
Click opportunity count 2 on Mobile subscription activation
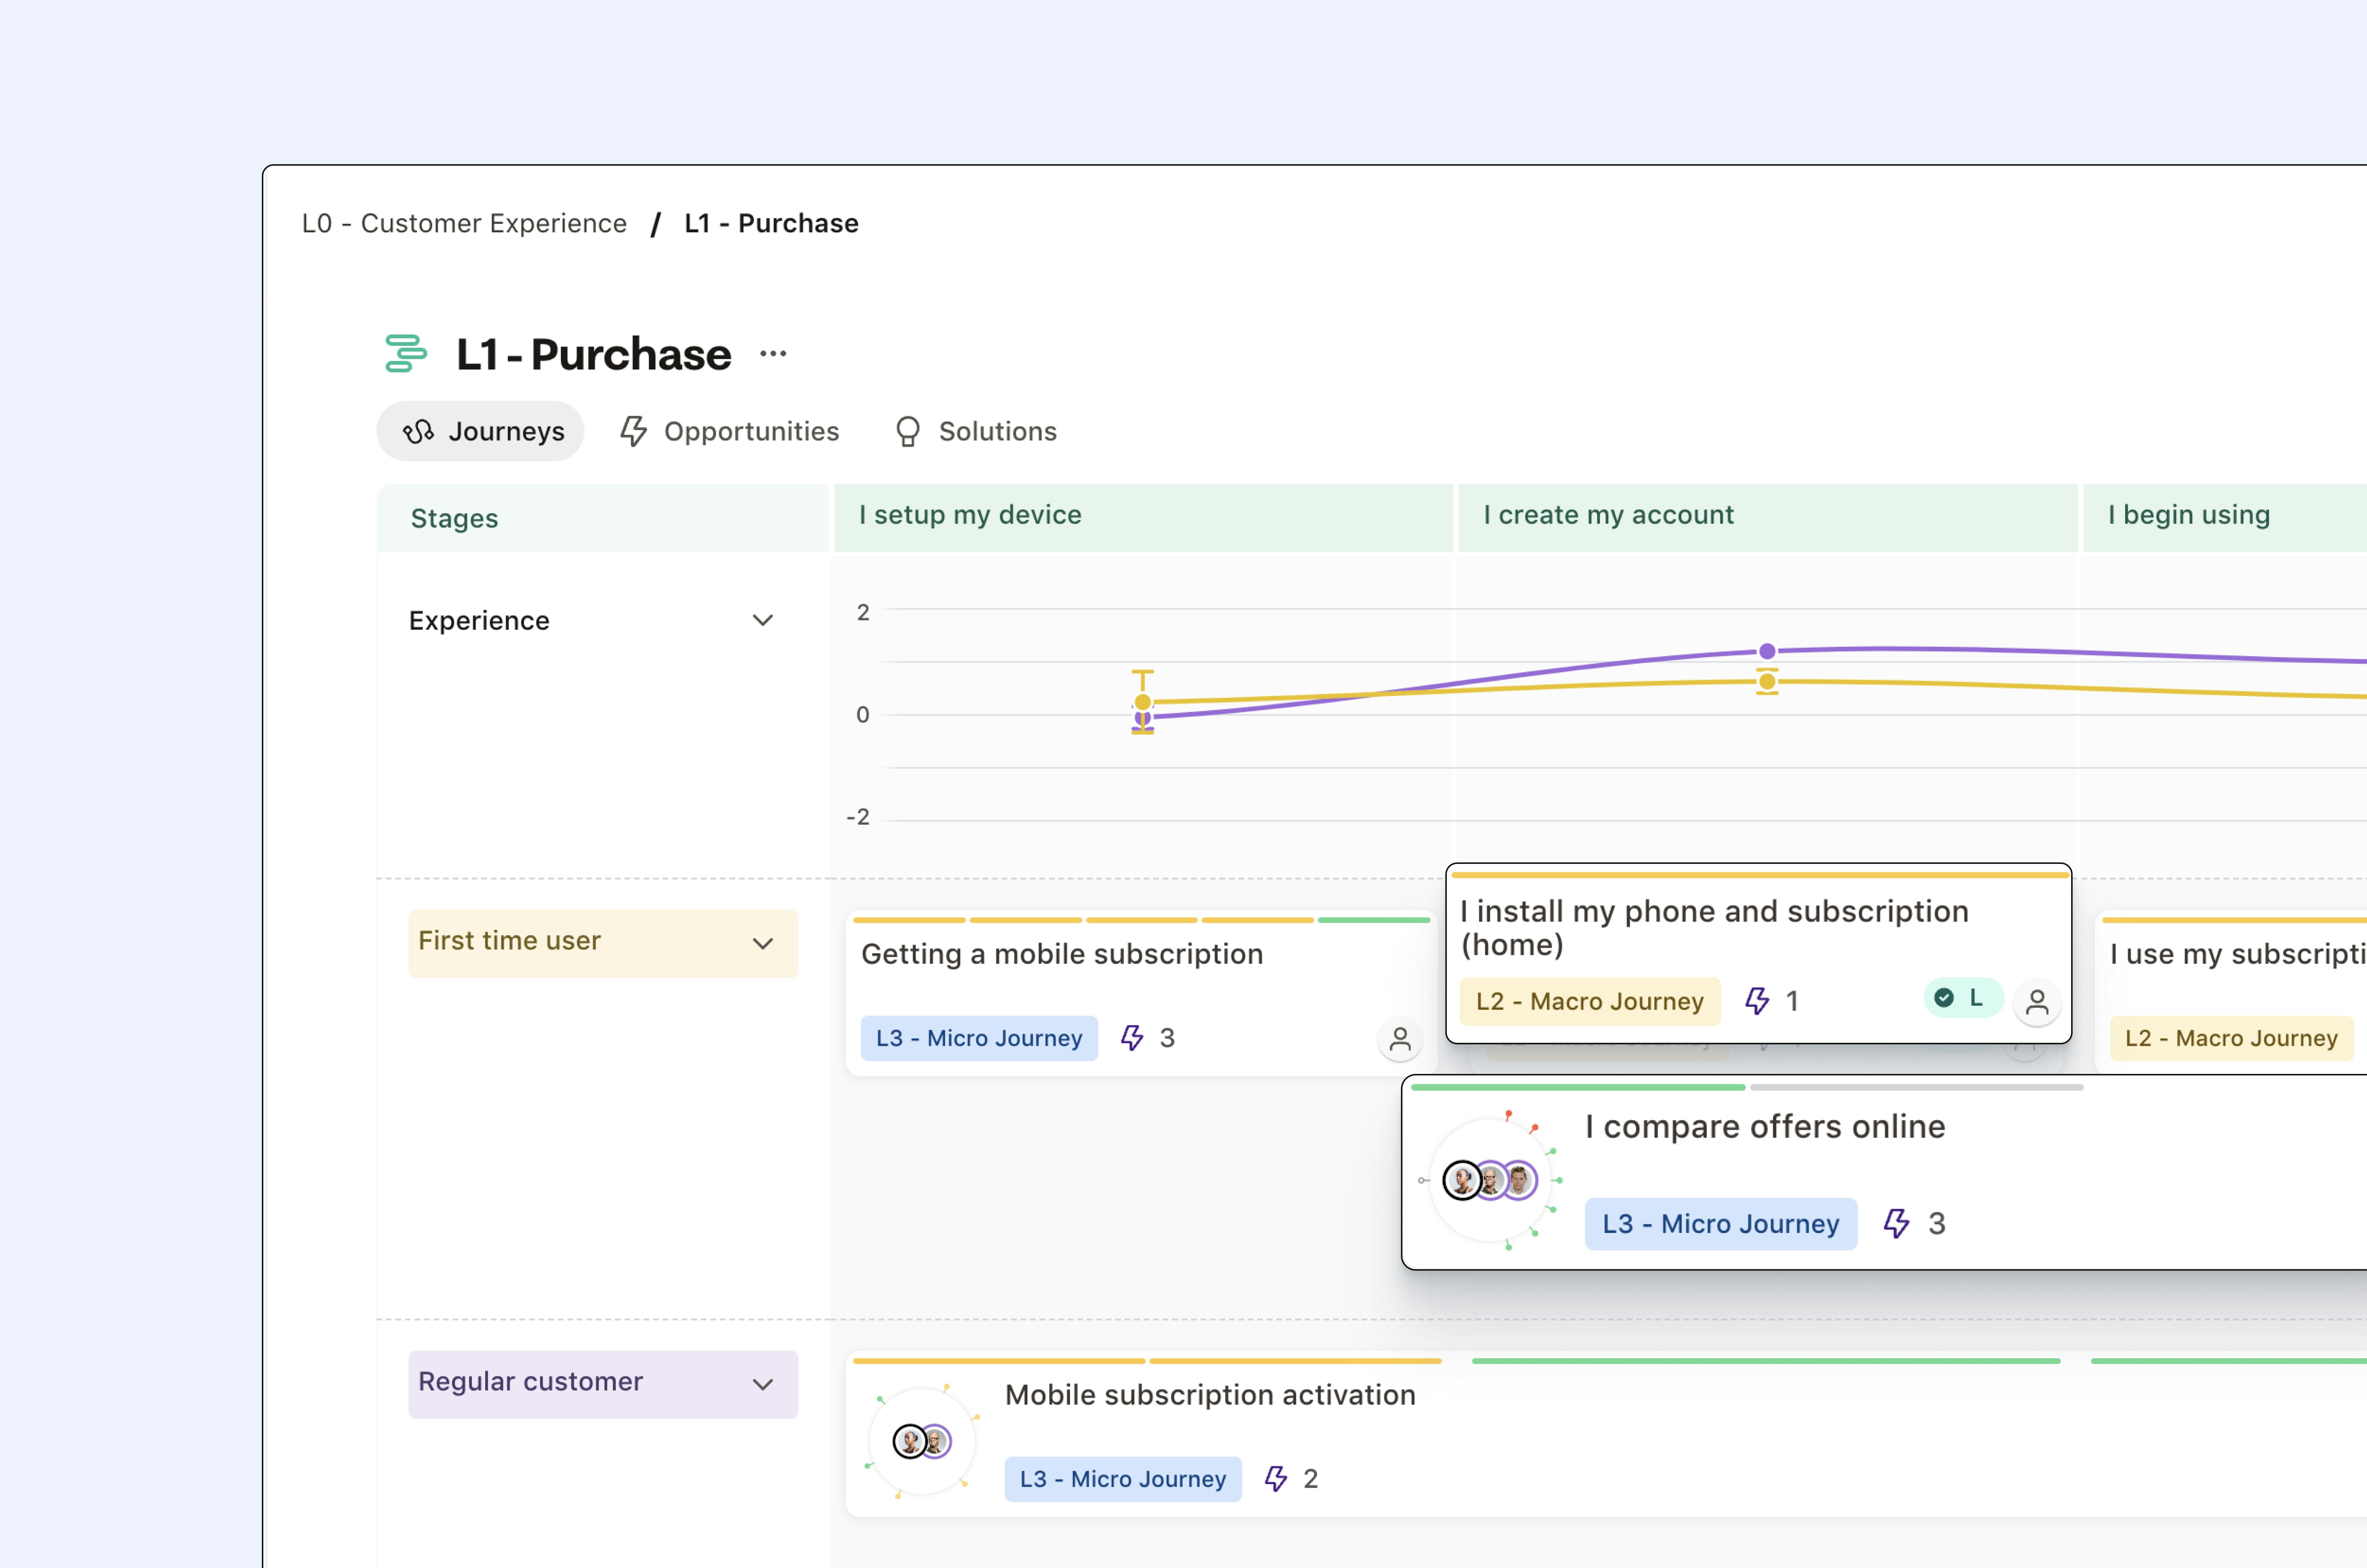(x=1311, y=1479)
